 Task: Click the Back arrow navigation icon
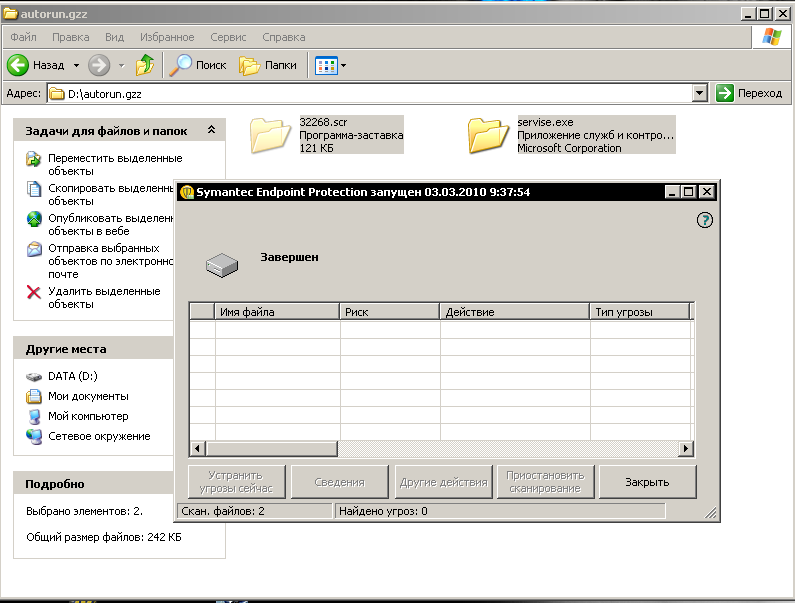click(18, 65)
